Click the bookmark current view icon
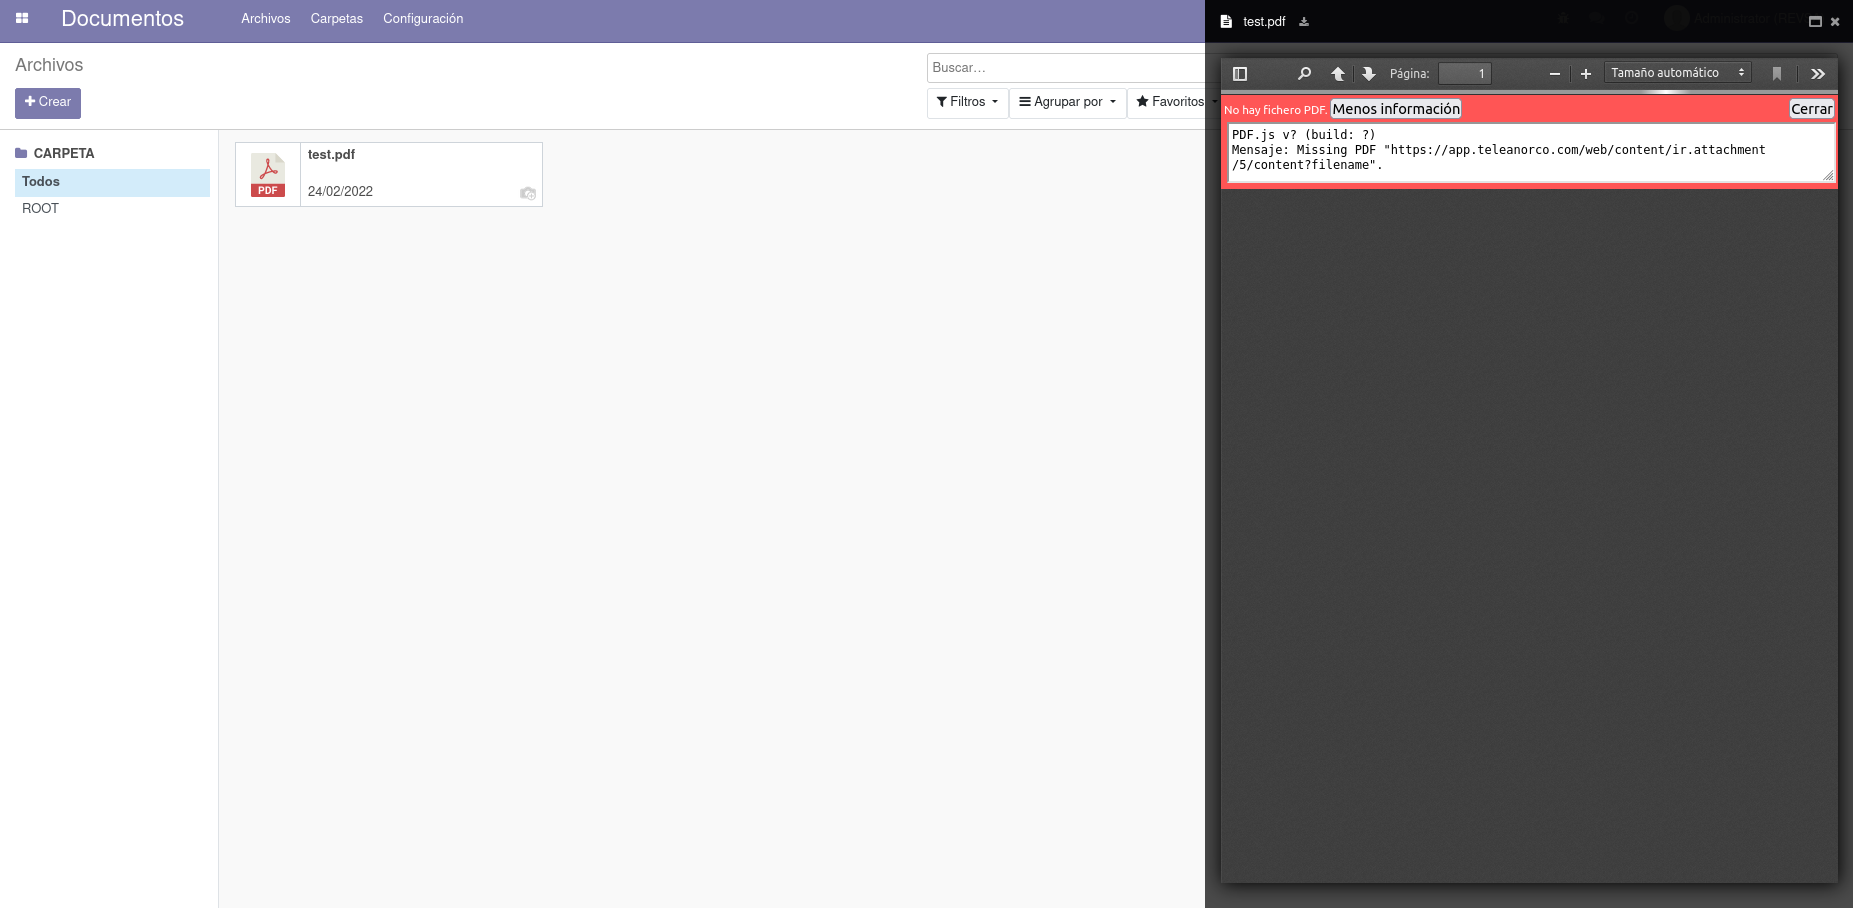Image resolution: width=1853 pixels, height=908 pixels. click(1777, 73)
